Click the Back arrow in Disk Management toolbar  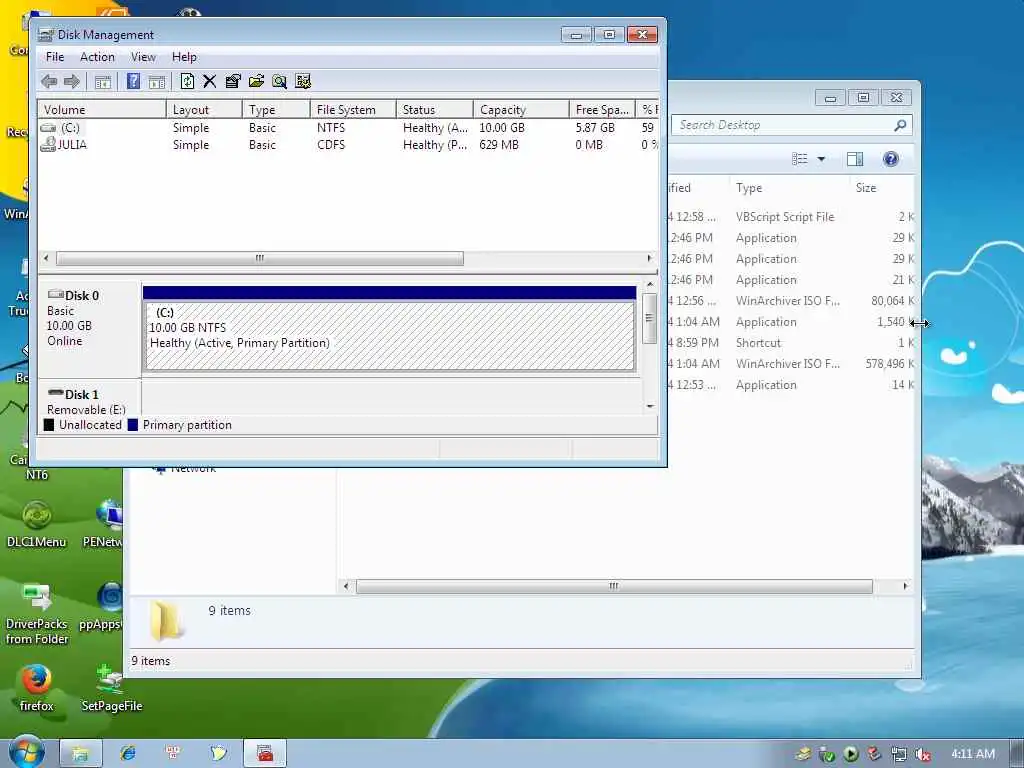click(x=49, y=82)
